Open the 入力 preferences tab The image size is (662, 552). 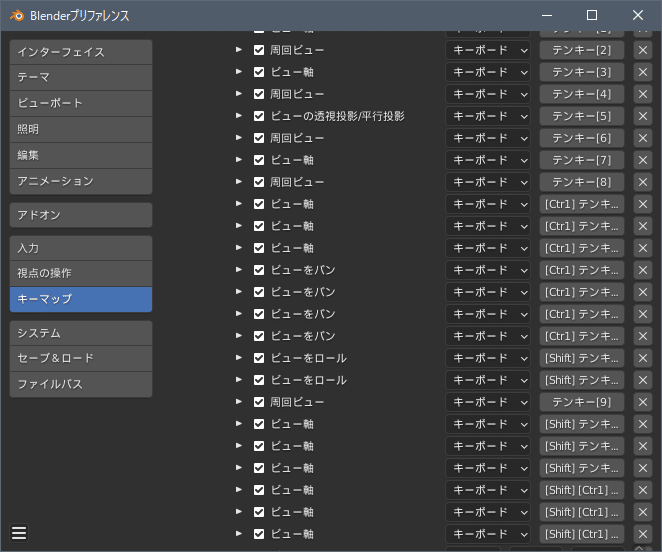(81, 248)
